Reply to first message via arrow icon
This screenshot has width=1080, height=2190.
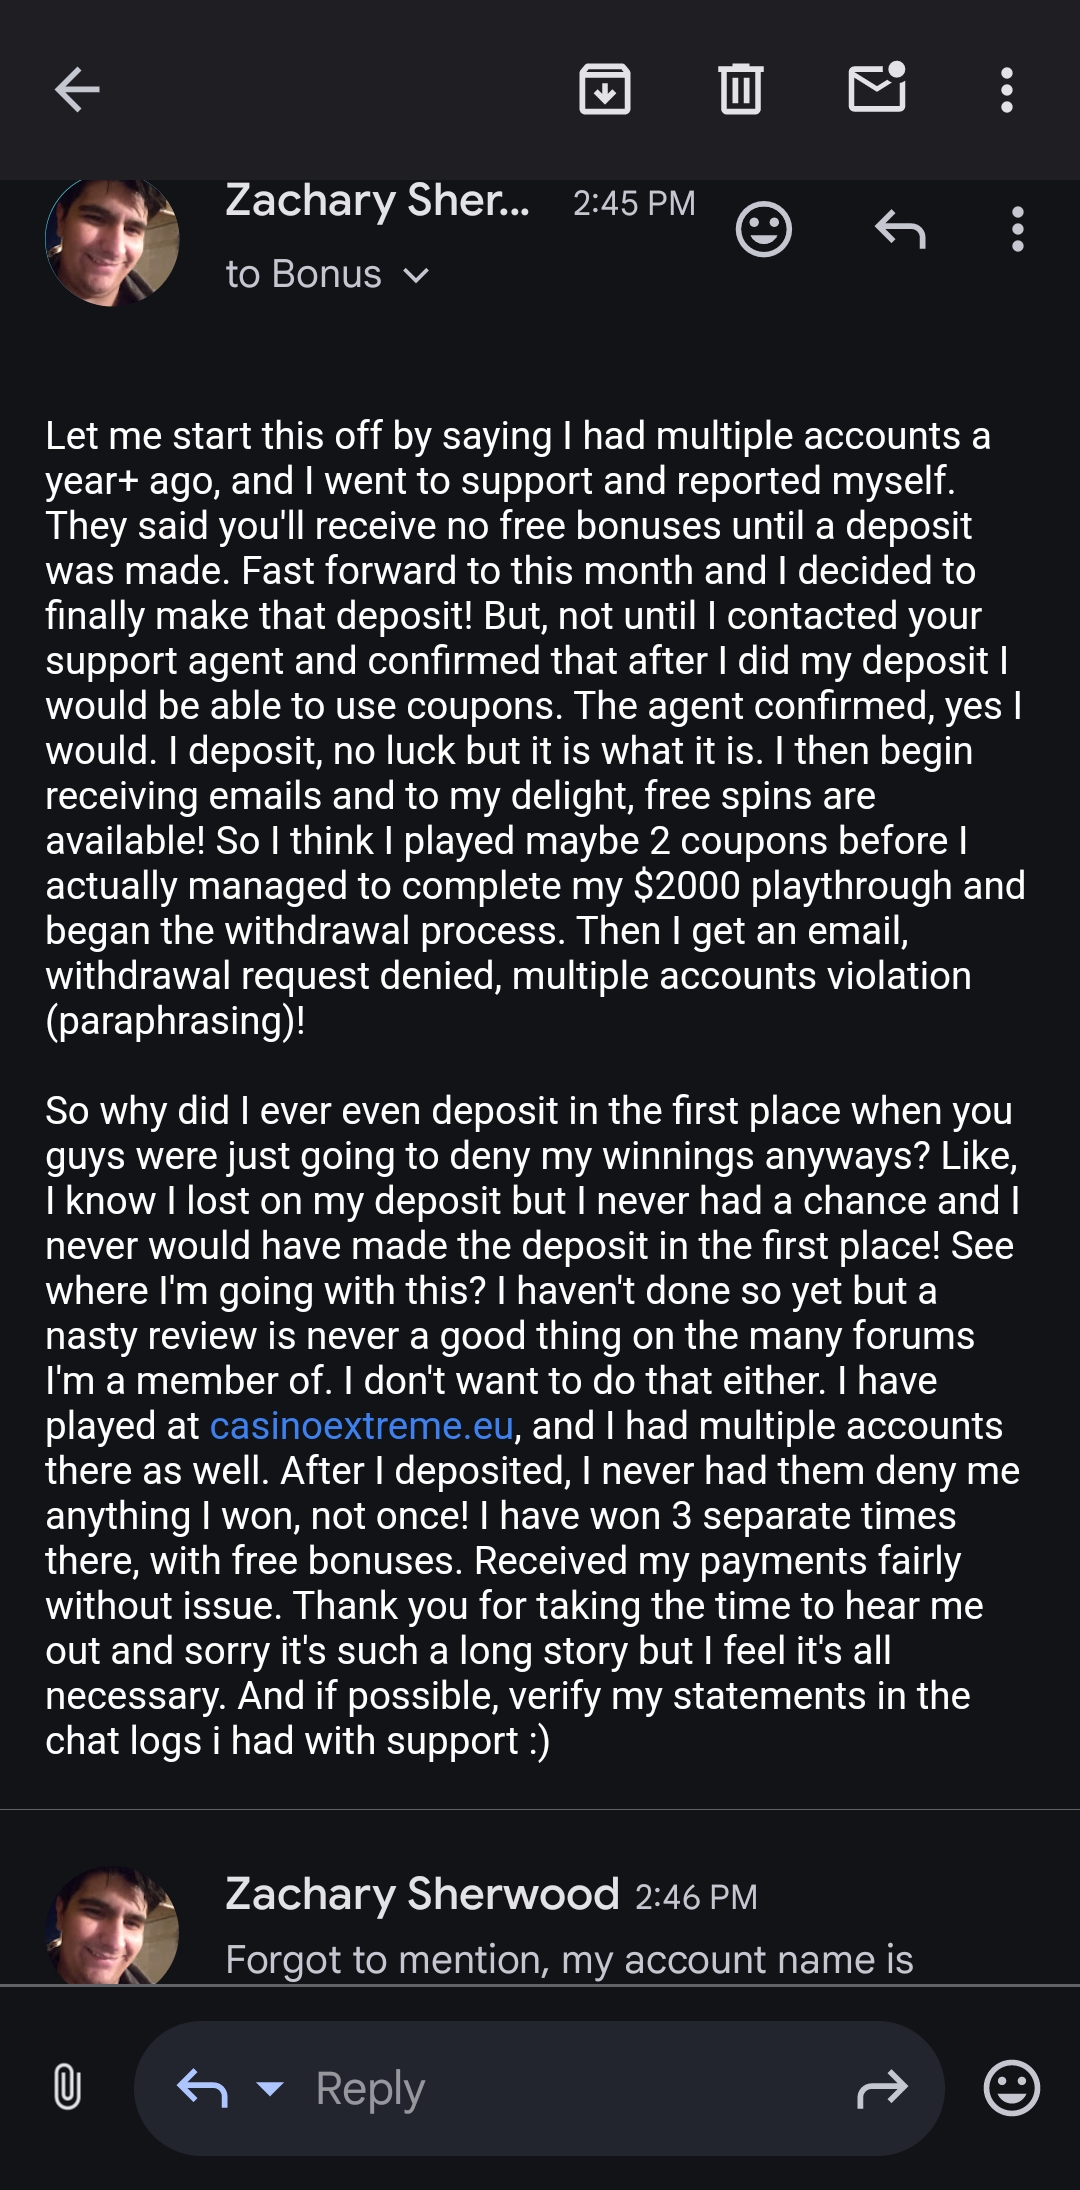900,230
